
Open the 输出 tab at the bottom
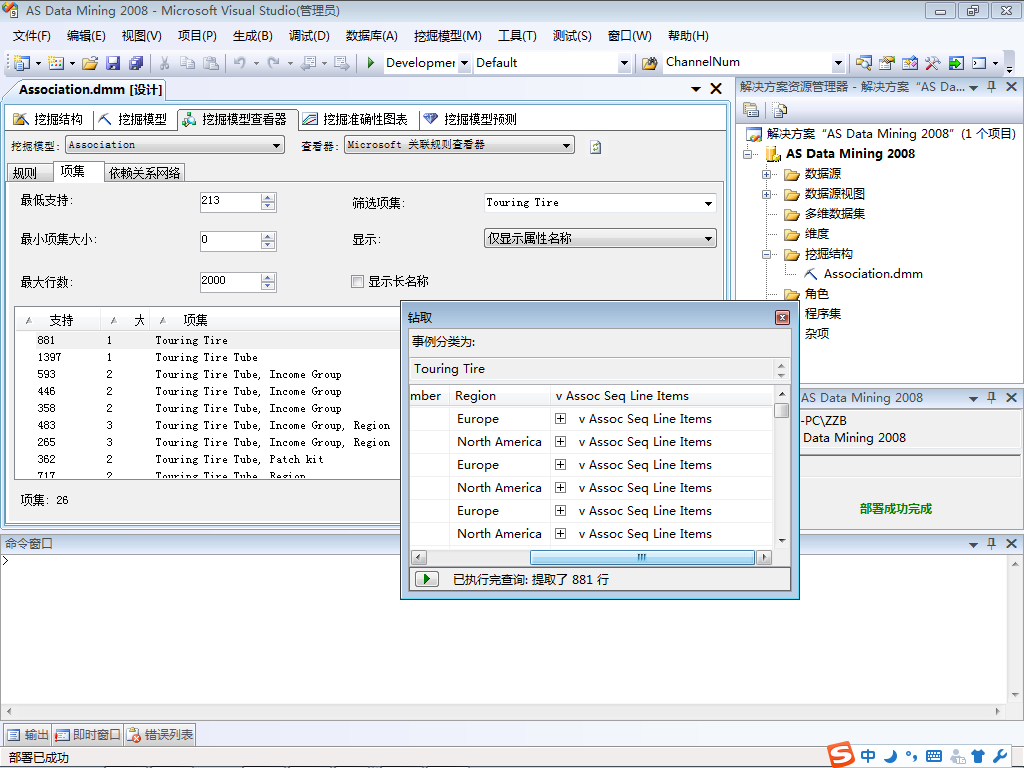[x=28, y=735]
